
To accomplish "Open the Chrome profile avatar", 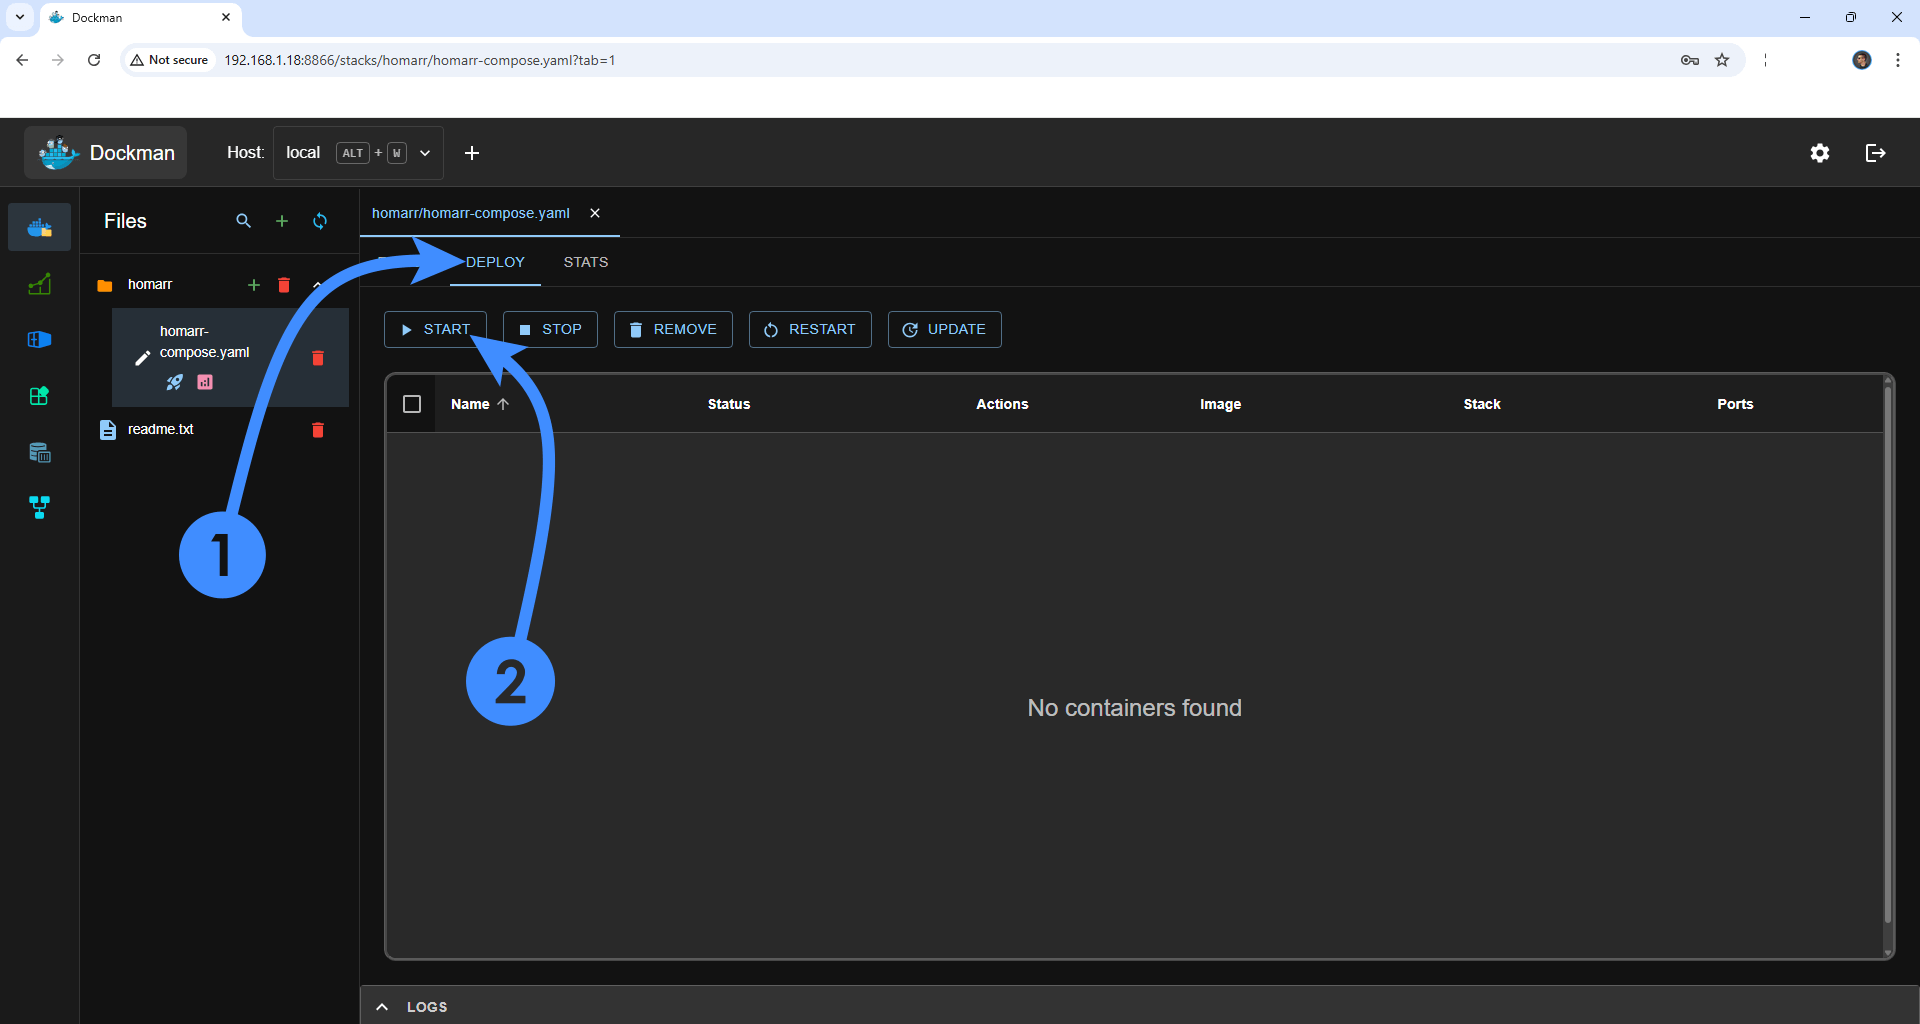I will [1862, 60].
